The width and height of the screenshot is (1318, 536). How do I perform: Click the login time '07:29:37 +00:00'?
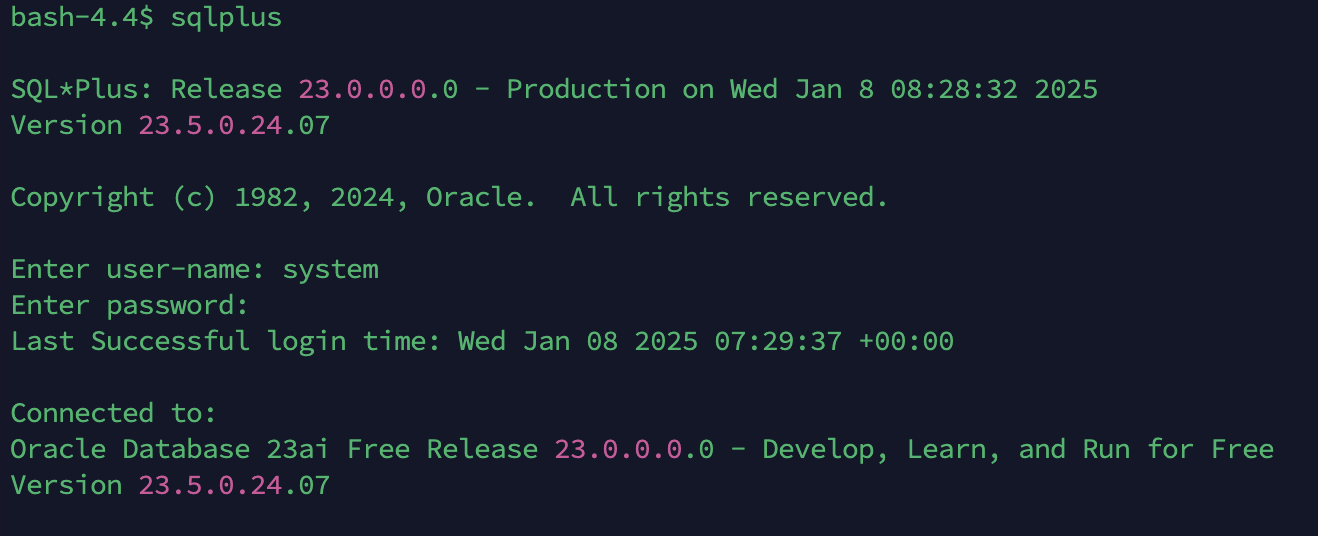tap(834, 342)
